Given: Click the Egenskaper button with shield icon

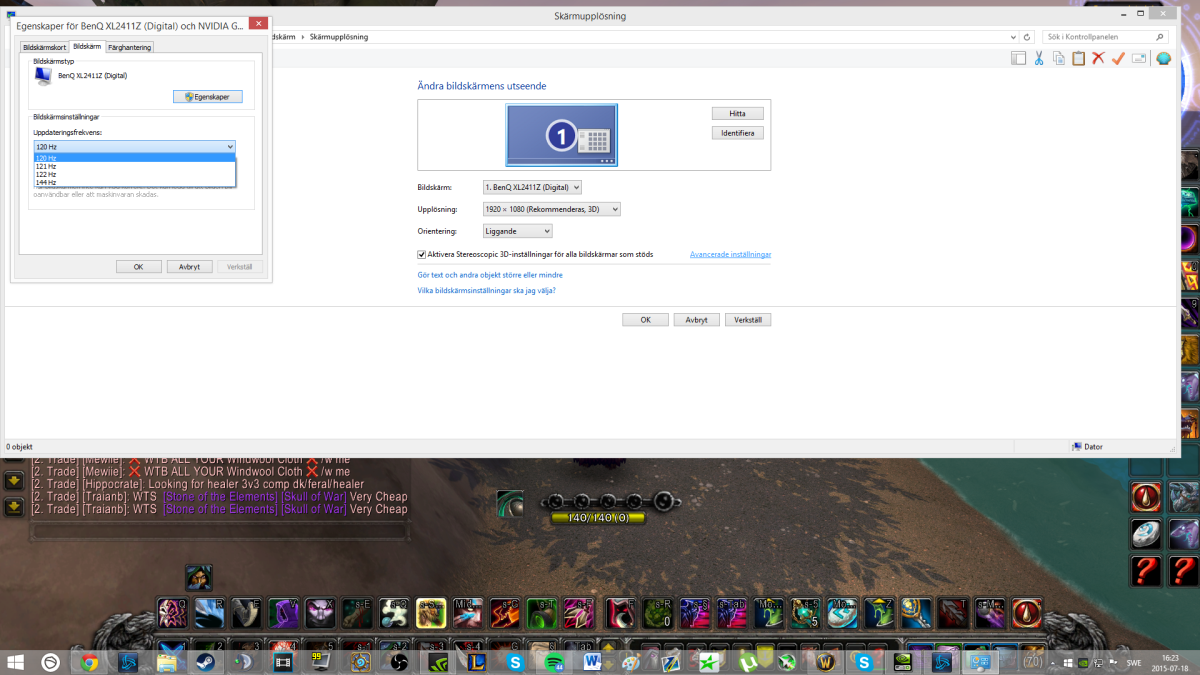Looking at the screenshot, I should [x=207, y=97].
